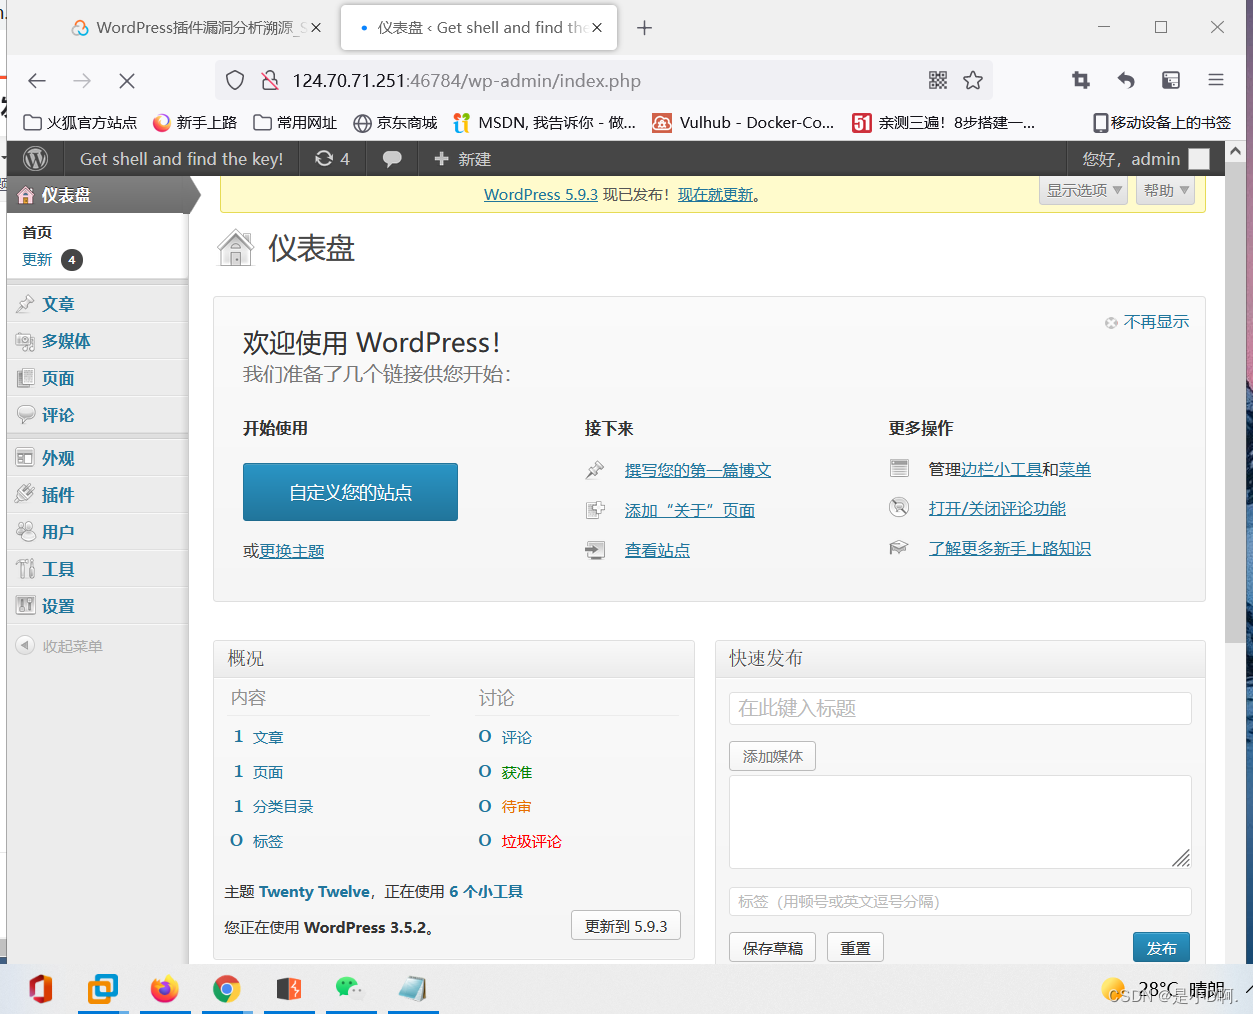Dismiss welcome panel via 不再显示
The width and height of the screenshot is (1253, 1014).
pos(1147,322)
